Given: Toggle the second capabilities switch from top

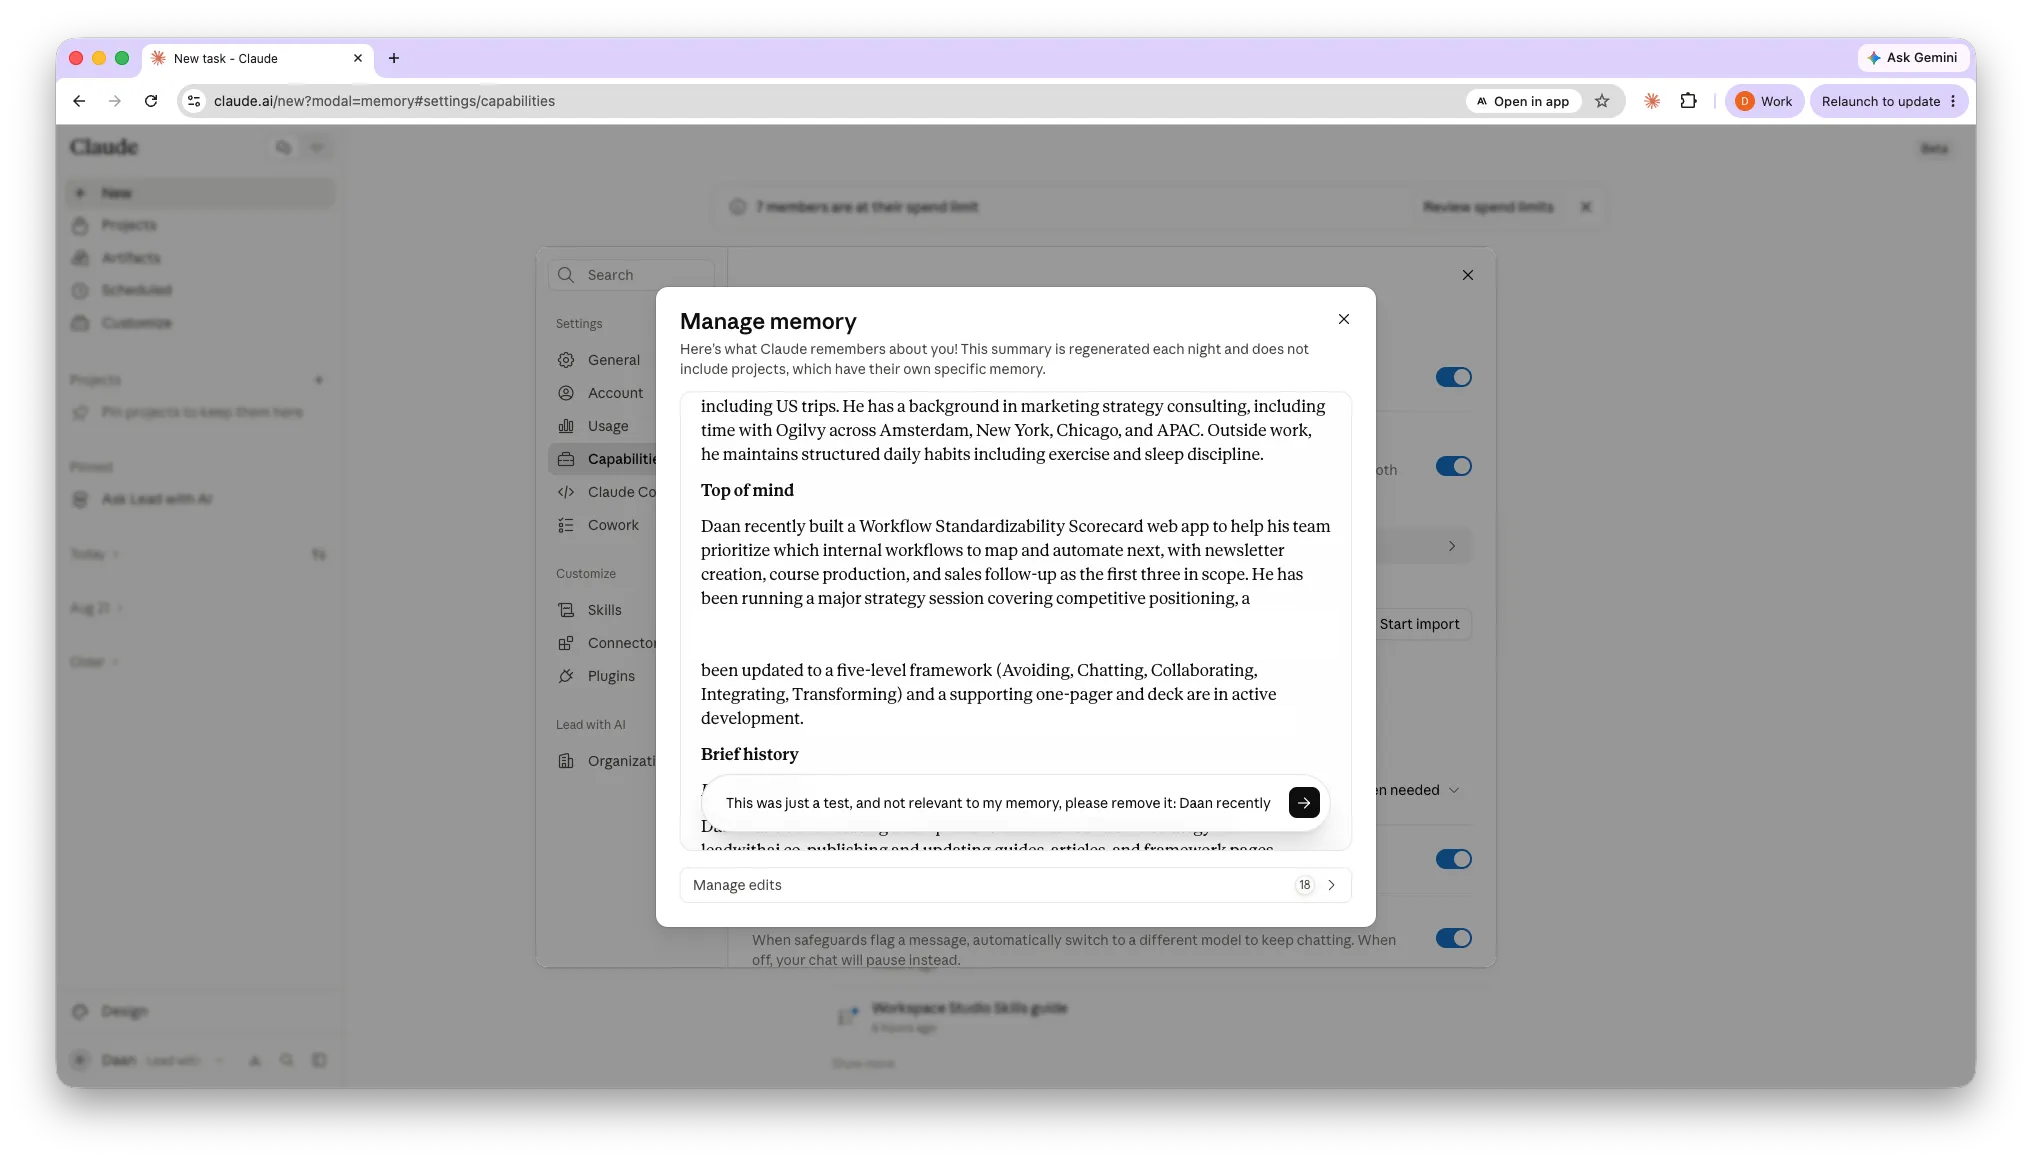Looking at the screenshot, I should [x=1453, y=466].
